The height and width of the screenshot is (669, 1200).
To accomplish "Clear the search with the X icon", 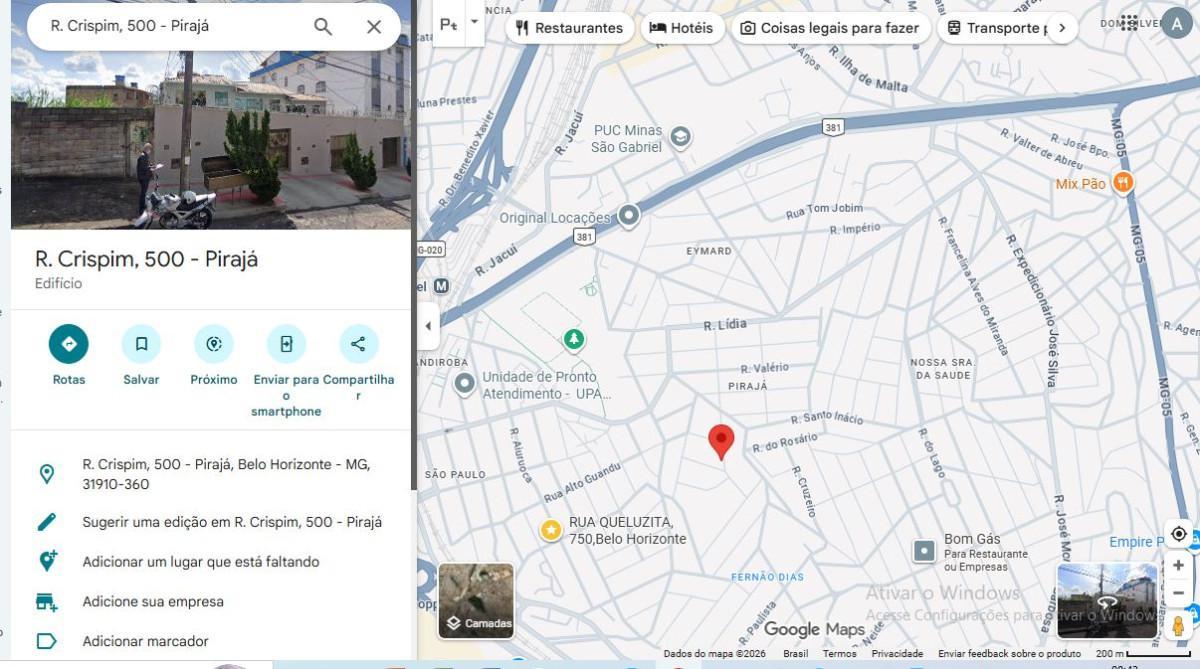I will [x=374, y=27].
